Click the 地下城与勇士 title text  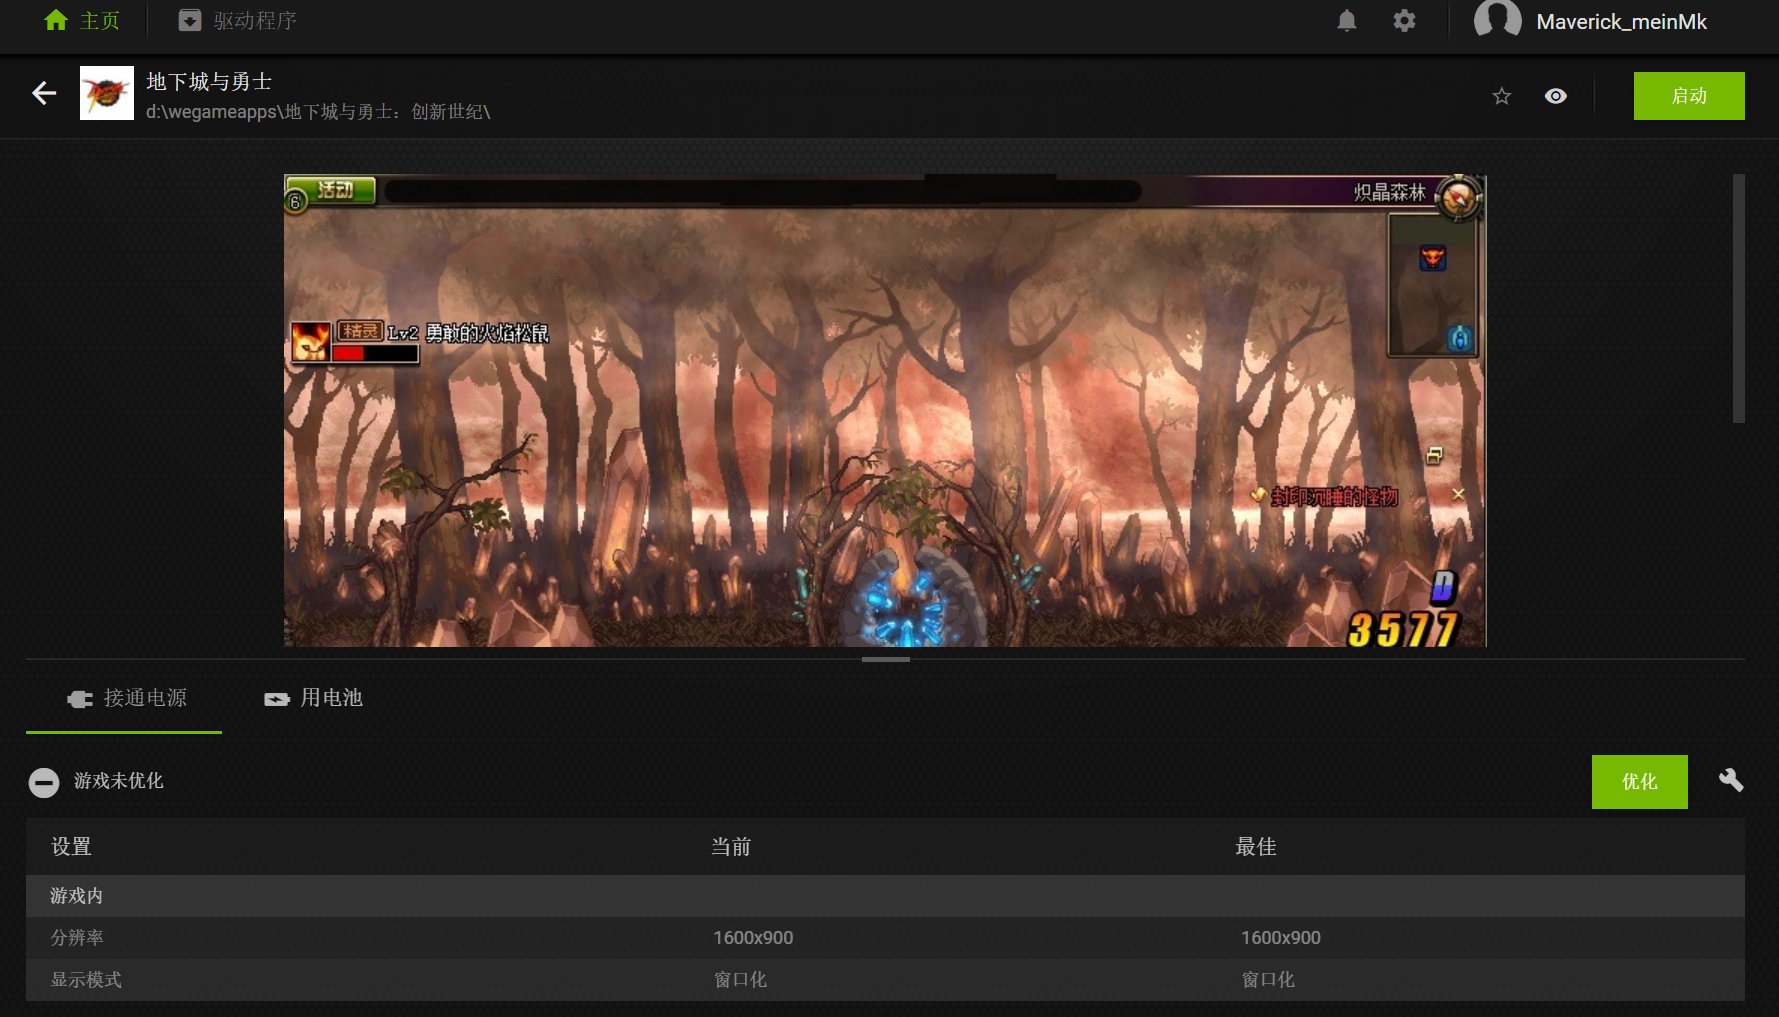tap(209, 82)
